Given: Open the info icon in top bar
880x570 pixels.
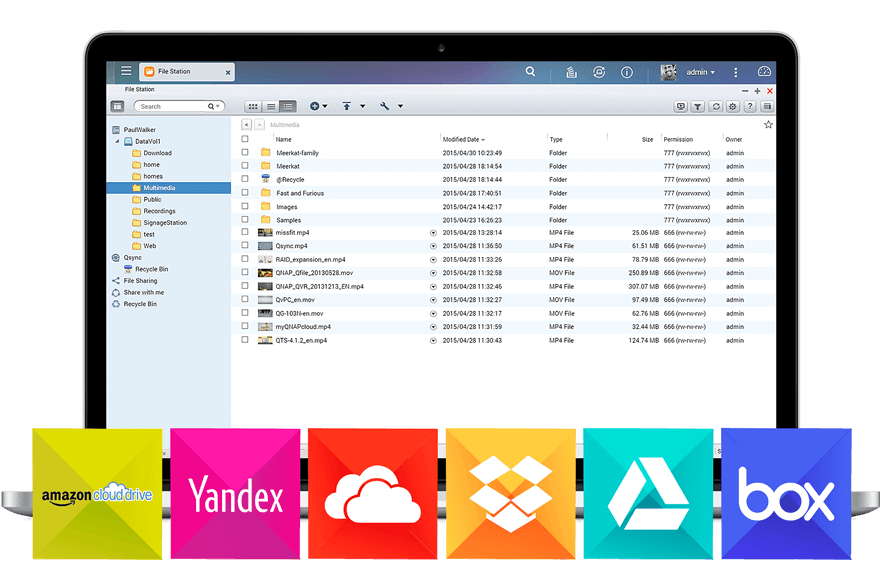Looking at the screenshot, I should [x=627, y=72].
